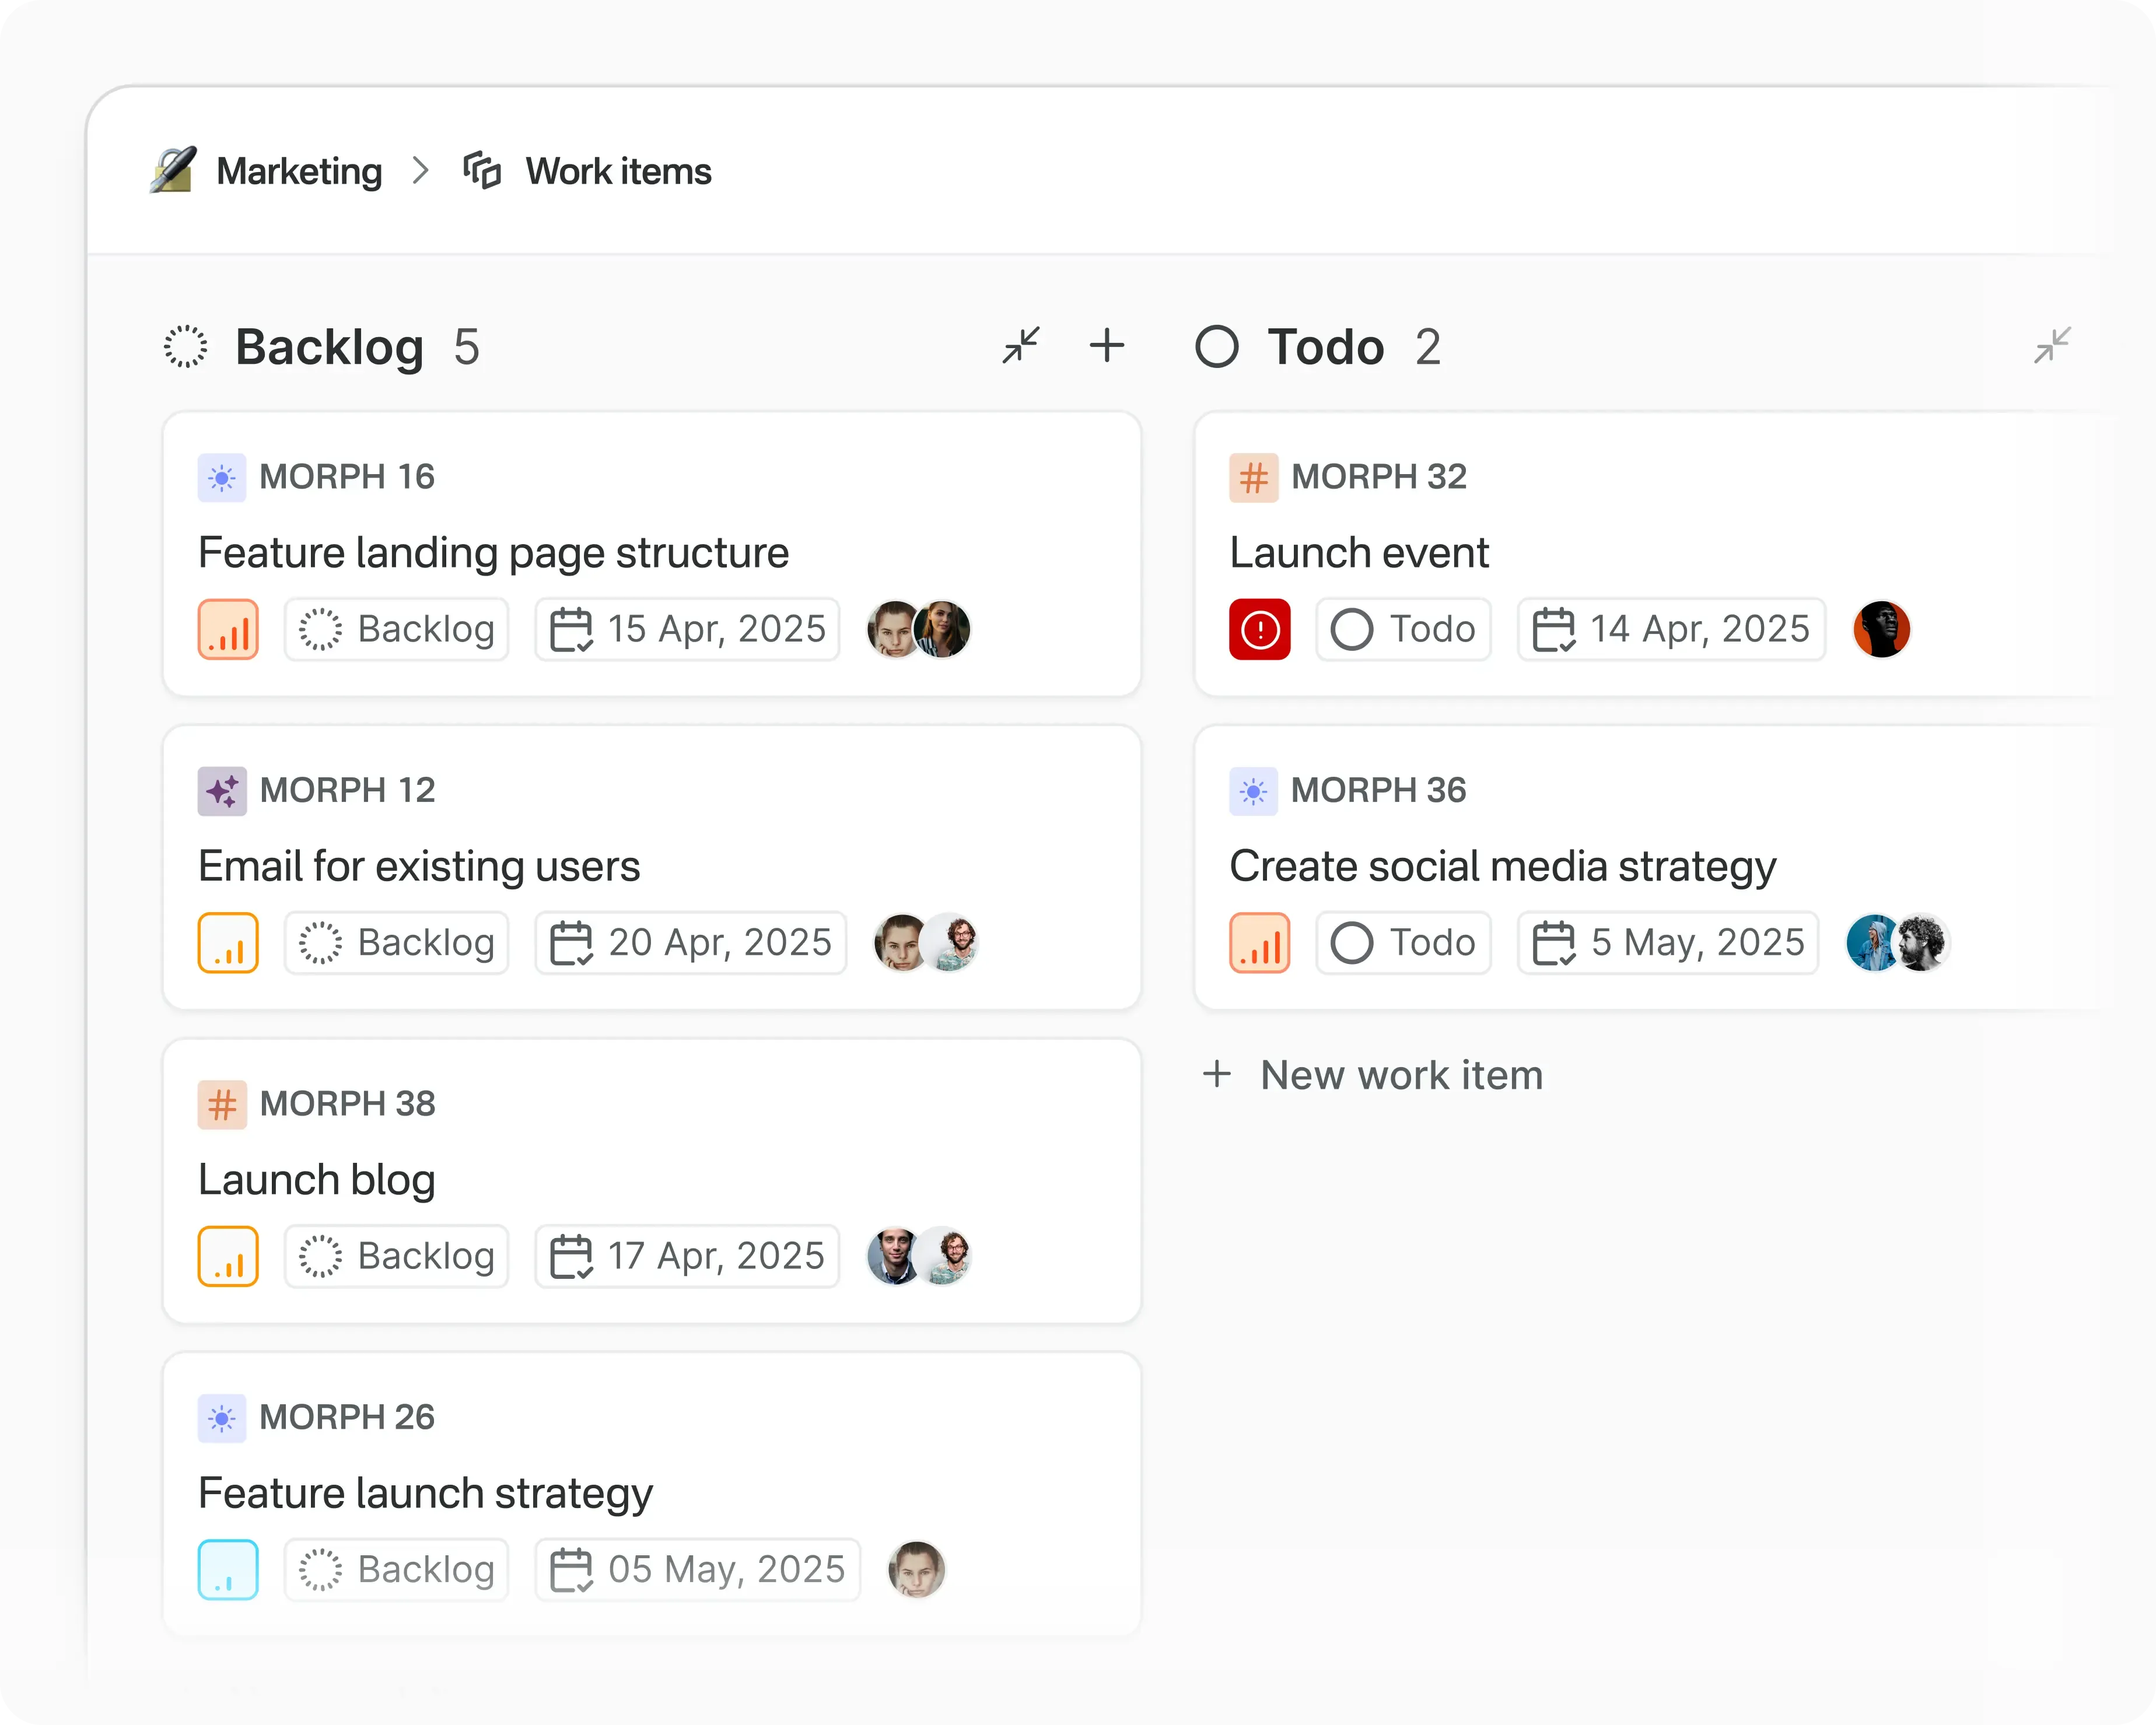
Task: Open urgent priority icon on Launch event
Action: [1259, 630]
